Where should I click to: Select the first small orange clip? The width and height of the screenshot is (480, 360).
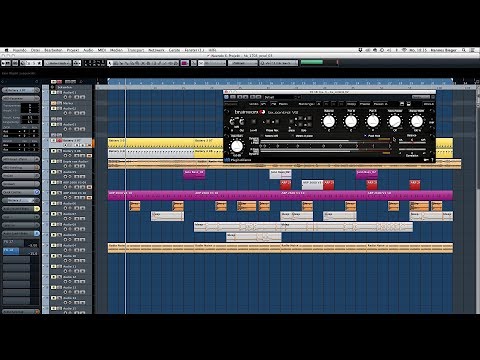tap(135, 206)
